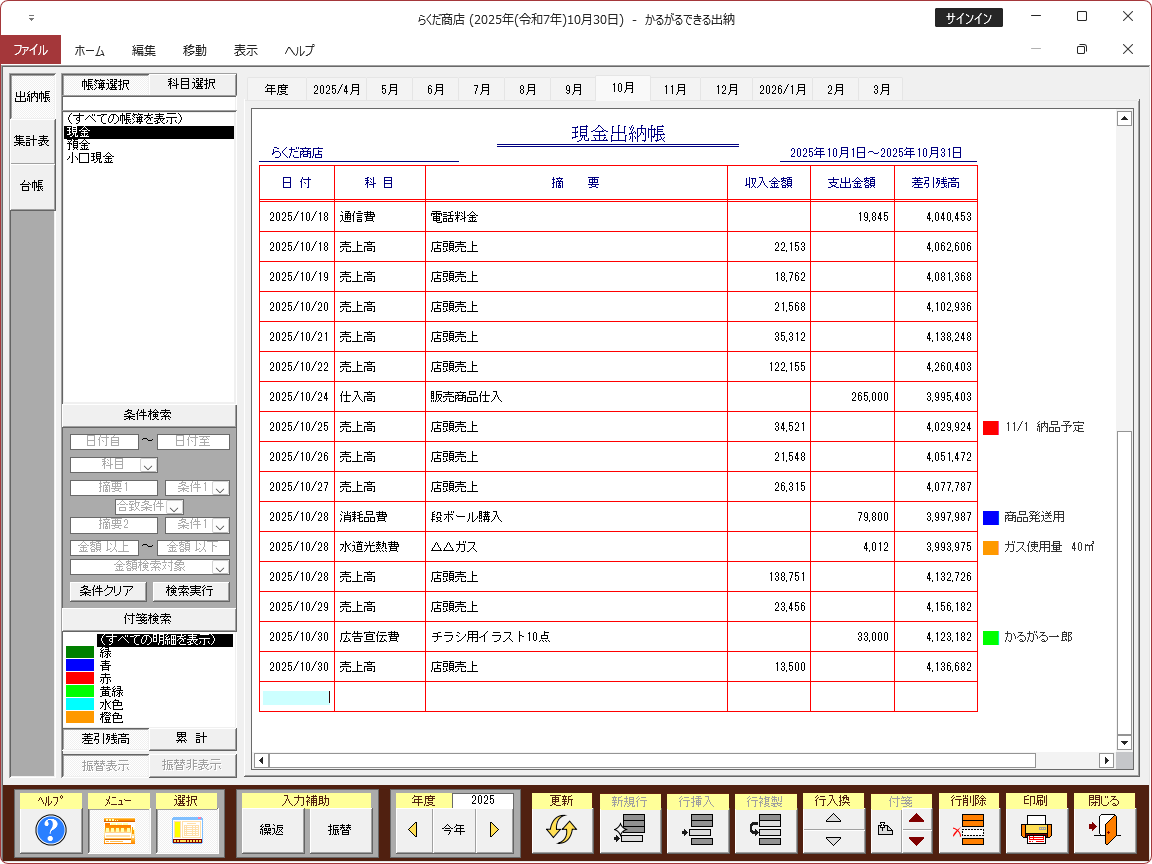This screenshot has width=1152, height=864.
Task: Open the 金額検索対象 dropdown
Action: point(220,567)
